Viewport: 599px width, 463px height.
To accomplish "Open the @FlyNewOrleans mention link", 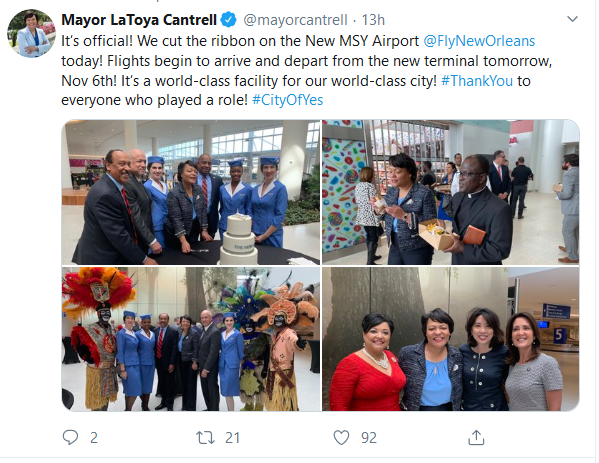I will click(x=479, y=41).
